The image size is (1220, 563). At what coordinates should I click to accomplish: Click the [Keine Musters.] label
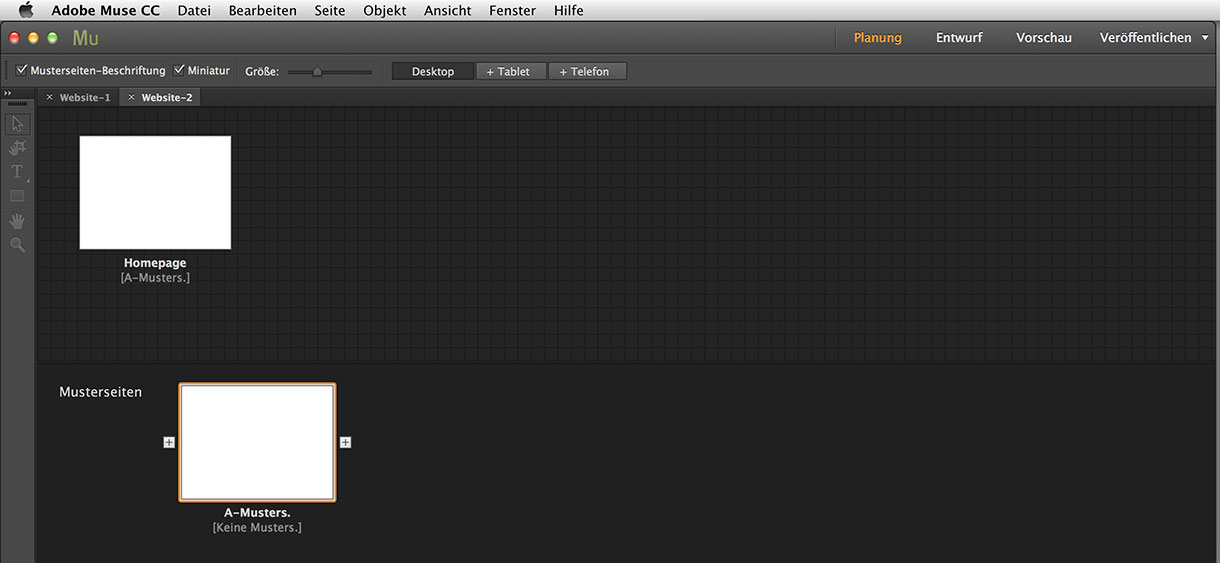click(257, 527)
